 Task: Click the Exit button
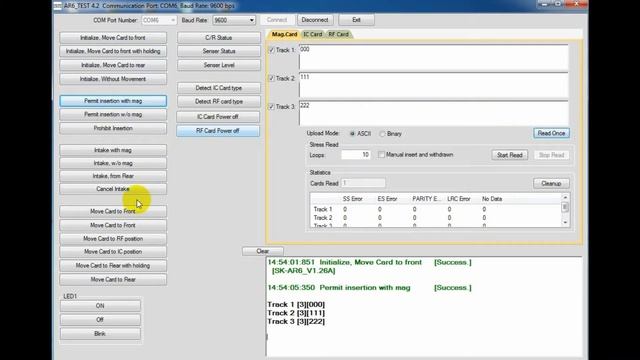coord(356,20)
